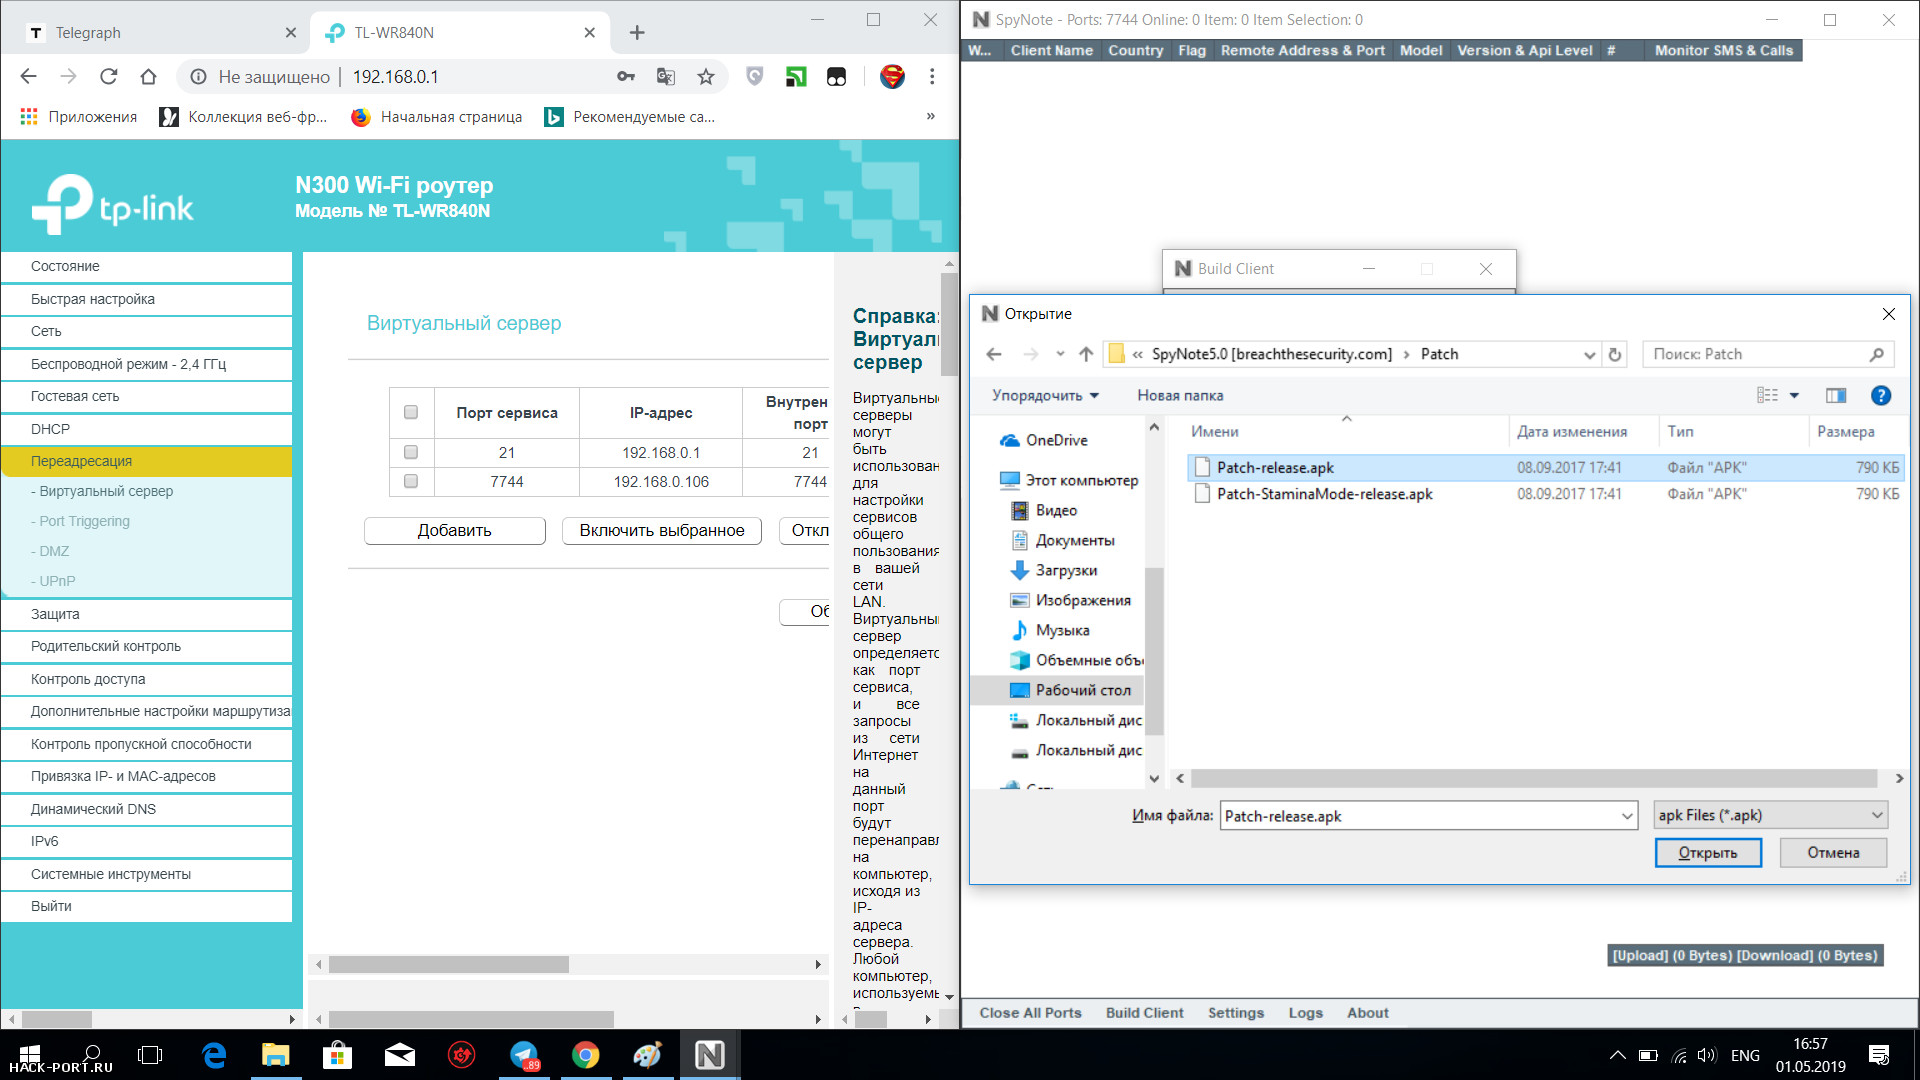
Task: Click the Superman extension icon
Action: [x=892, y=77]
